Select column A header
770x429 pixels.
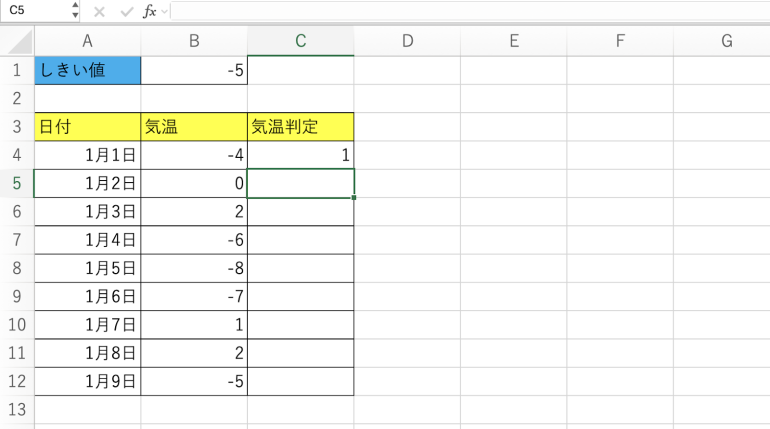point(87,41)
